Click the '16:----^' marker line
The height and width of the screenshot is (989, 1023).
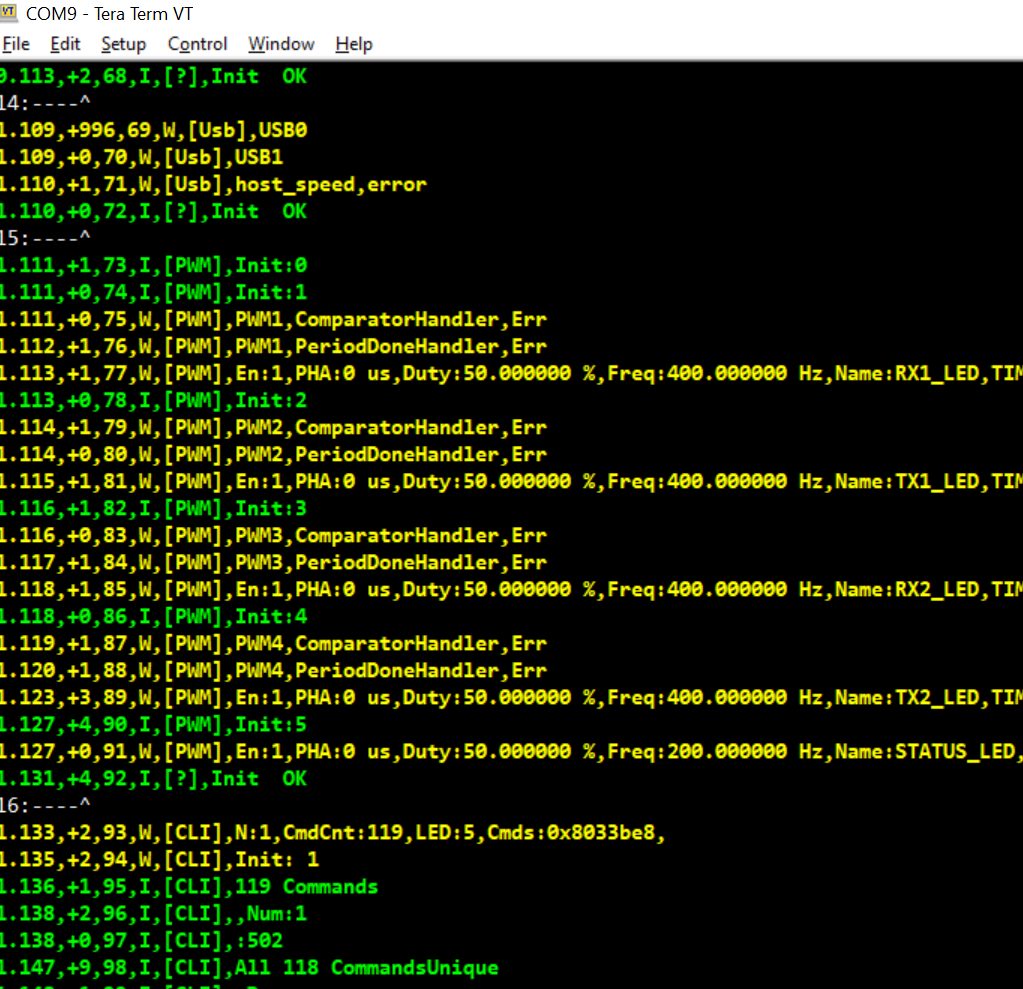coord(45,805)
